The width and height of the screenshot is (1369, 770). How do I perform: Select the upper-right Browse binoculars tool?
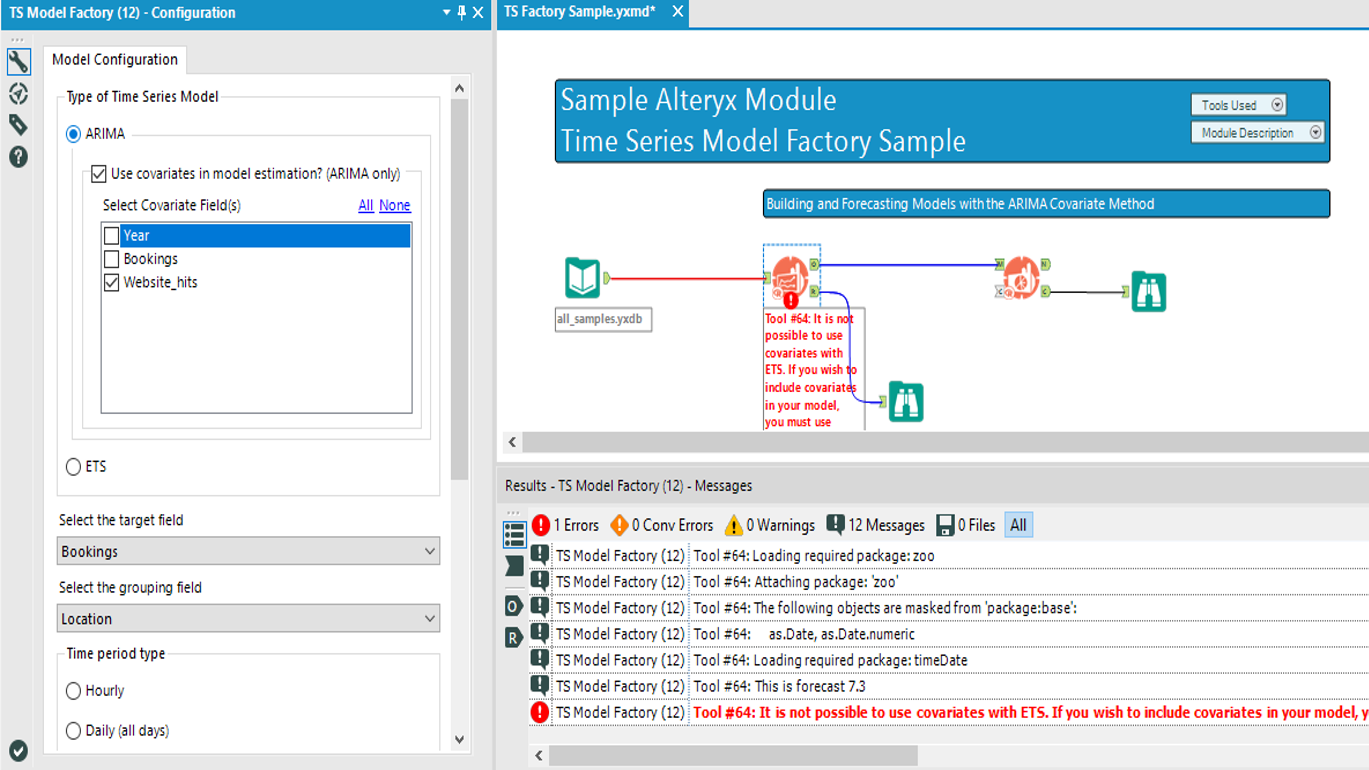(x=1149, y=291)
